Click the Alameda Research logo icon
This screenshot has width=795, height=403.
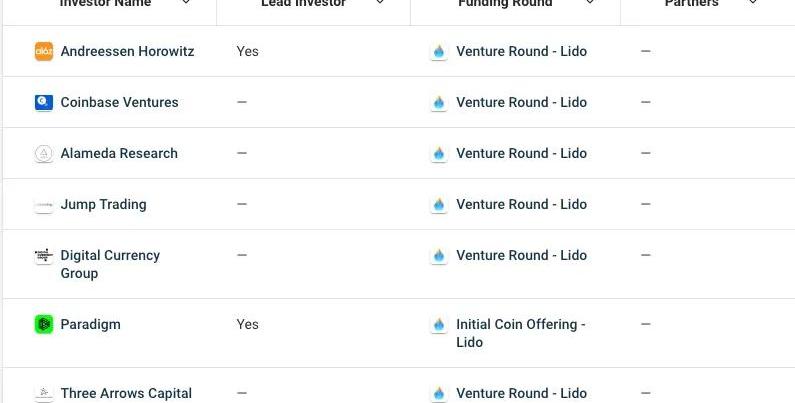tap(43, 153)
